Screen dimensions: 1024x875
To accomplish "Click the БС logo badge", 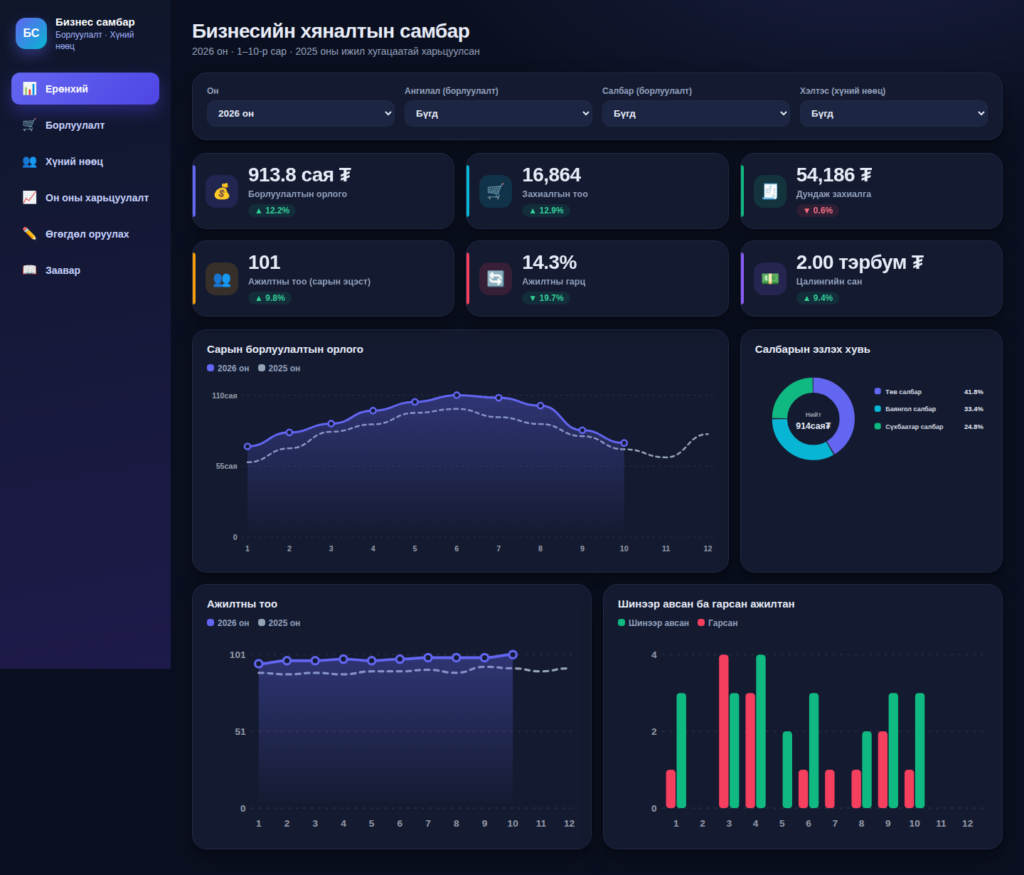I will tap(31, 33).
